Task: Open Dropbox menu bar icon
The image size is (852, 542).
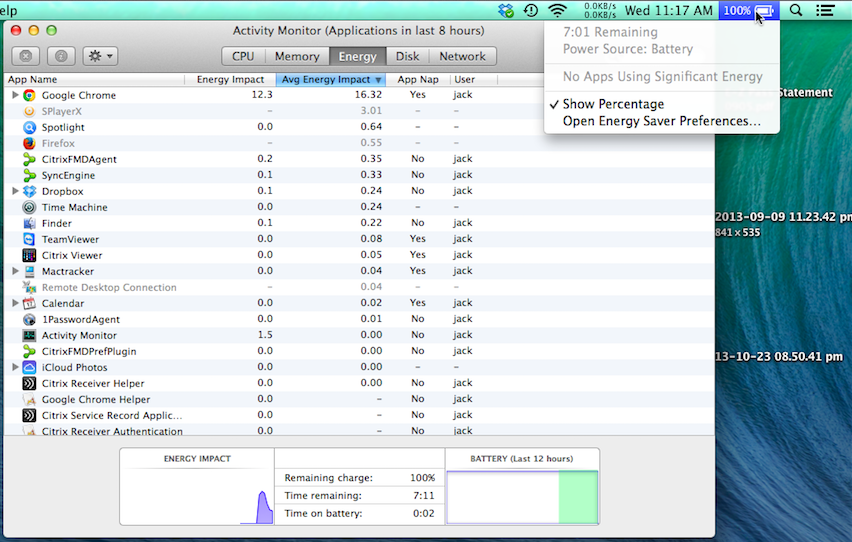Action: (x=506, y=10)
